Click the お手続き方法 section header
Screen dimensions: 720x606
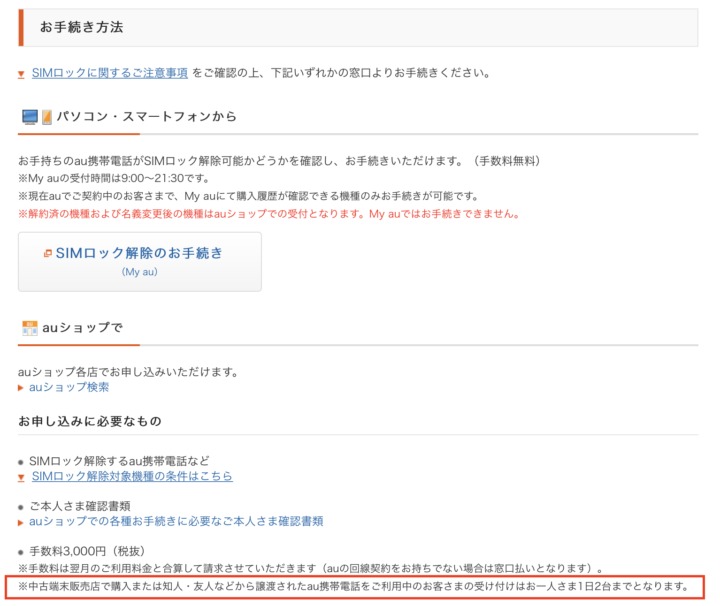point(82,28)
